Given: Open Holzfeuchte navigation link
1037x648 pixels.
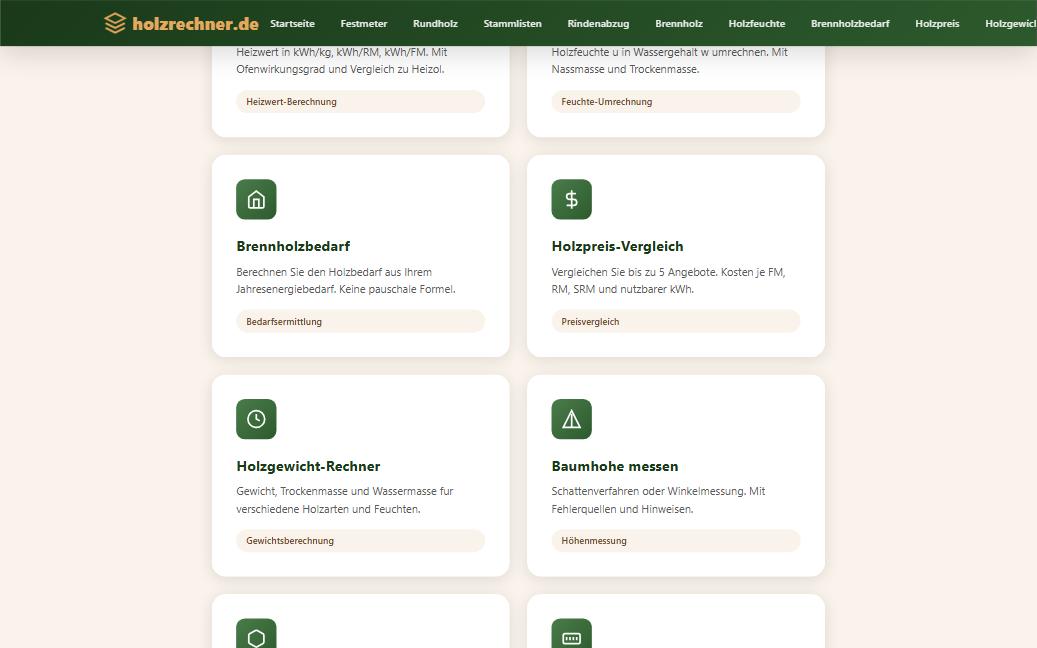Looking at the screenshot, I should pos(757,24).
